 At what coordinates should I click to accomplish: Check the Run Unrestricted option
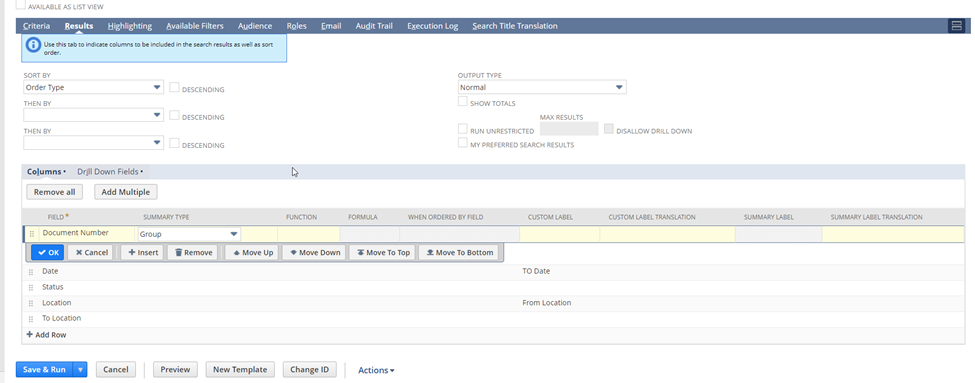click(463, 129)
